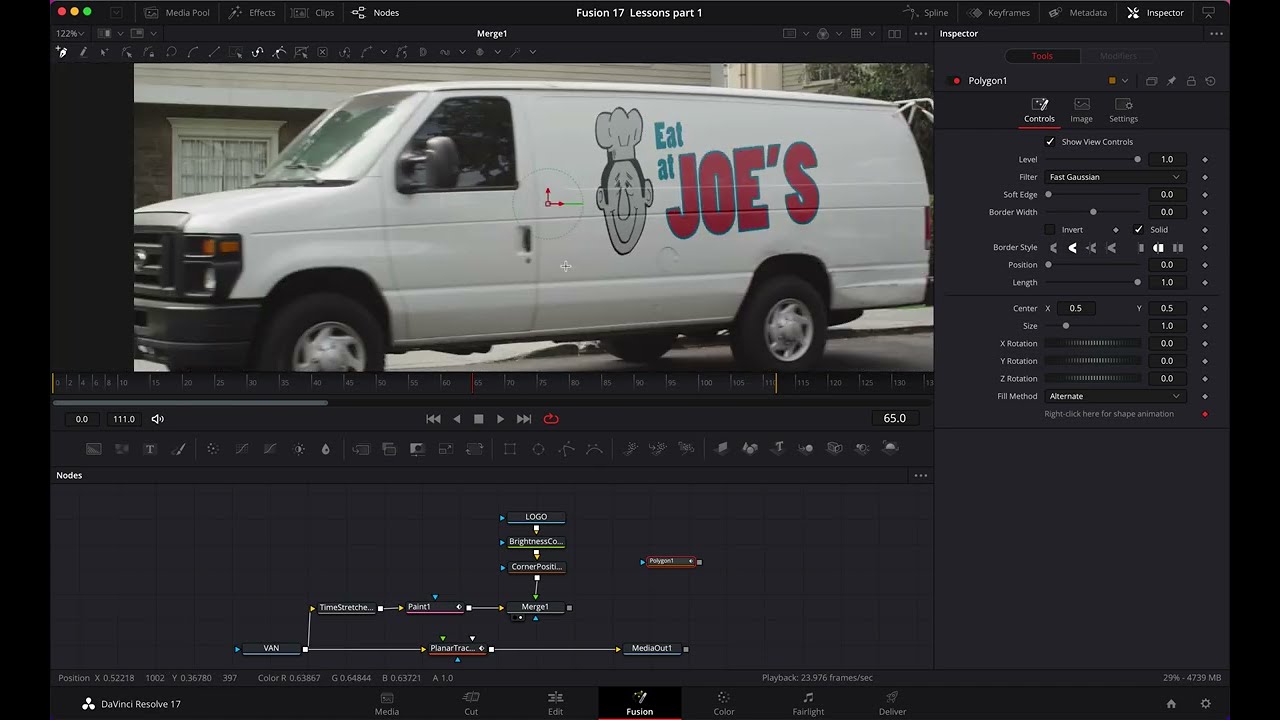Open Inspector panel options menu (three dots)
1280x720 pixels.
(1216, 34)
